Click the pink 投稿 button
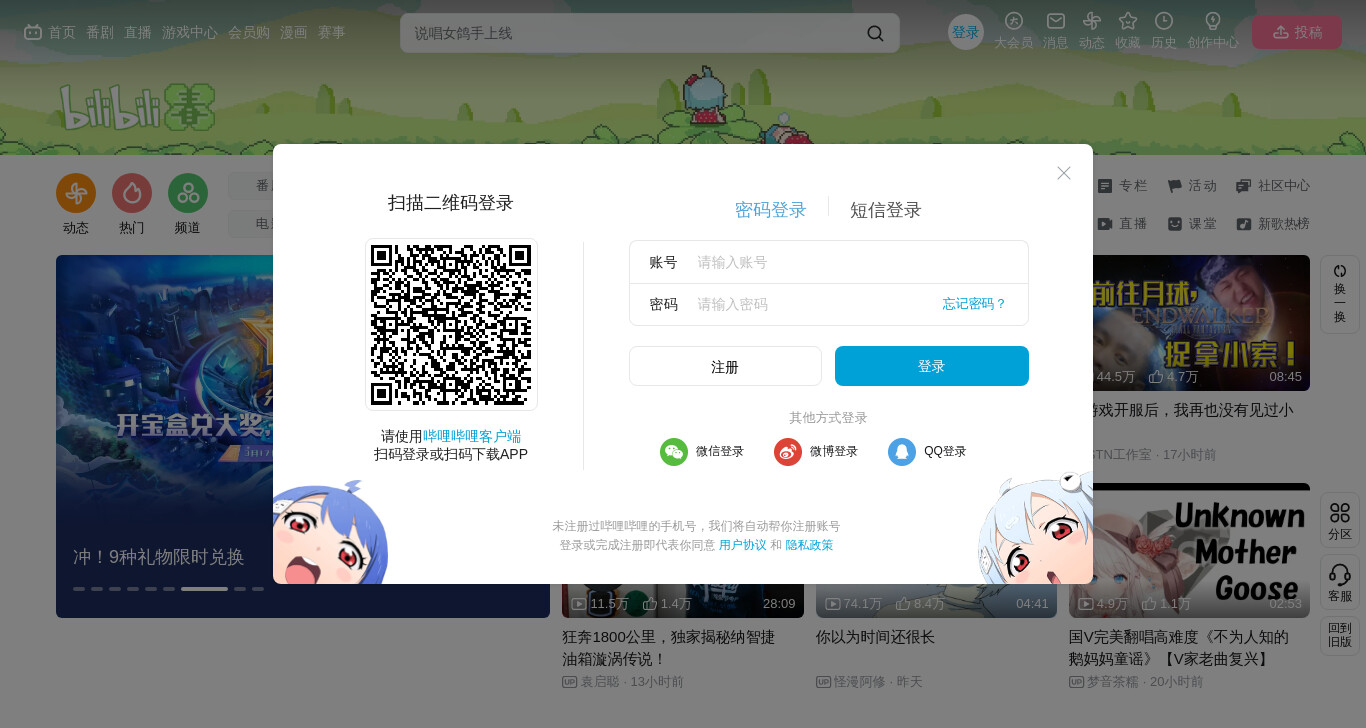 1297,32
